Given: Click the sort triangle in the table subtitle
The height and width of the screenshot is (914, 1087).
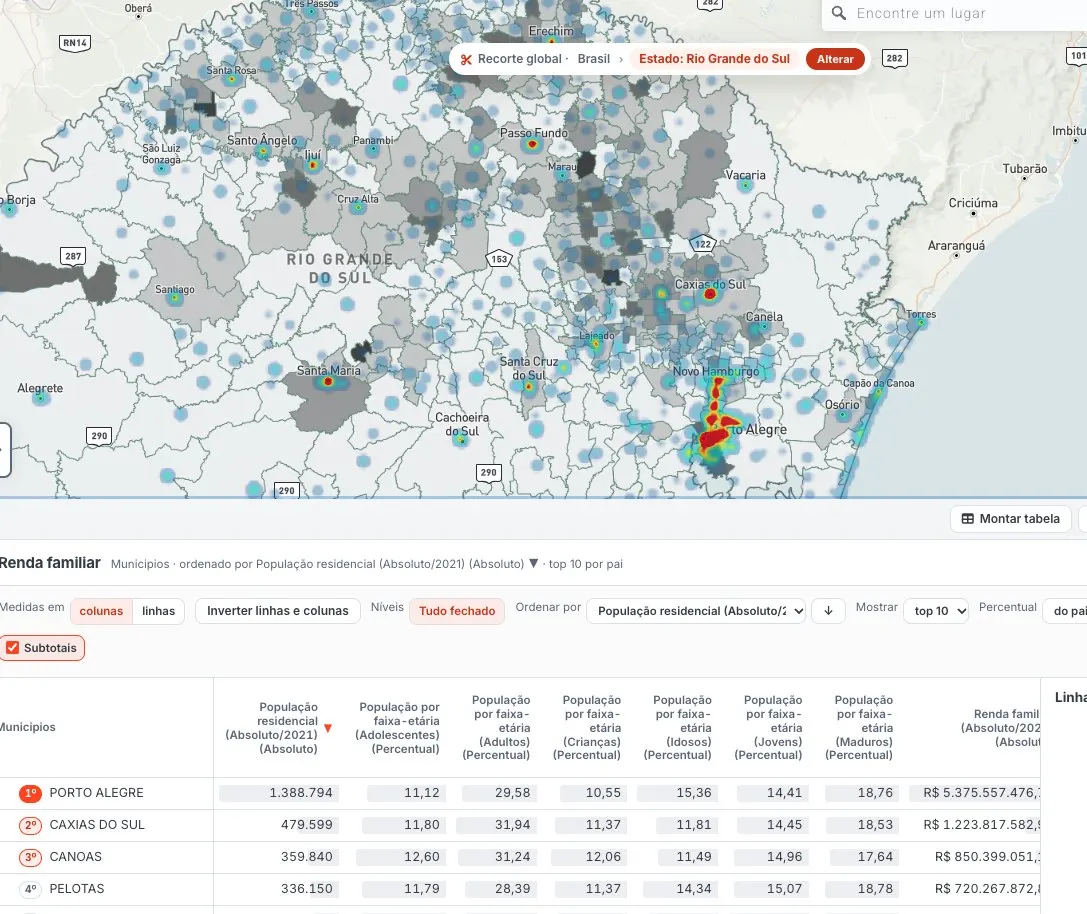Looking at the screenshot, I should [533, 563].
